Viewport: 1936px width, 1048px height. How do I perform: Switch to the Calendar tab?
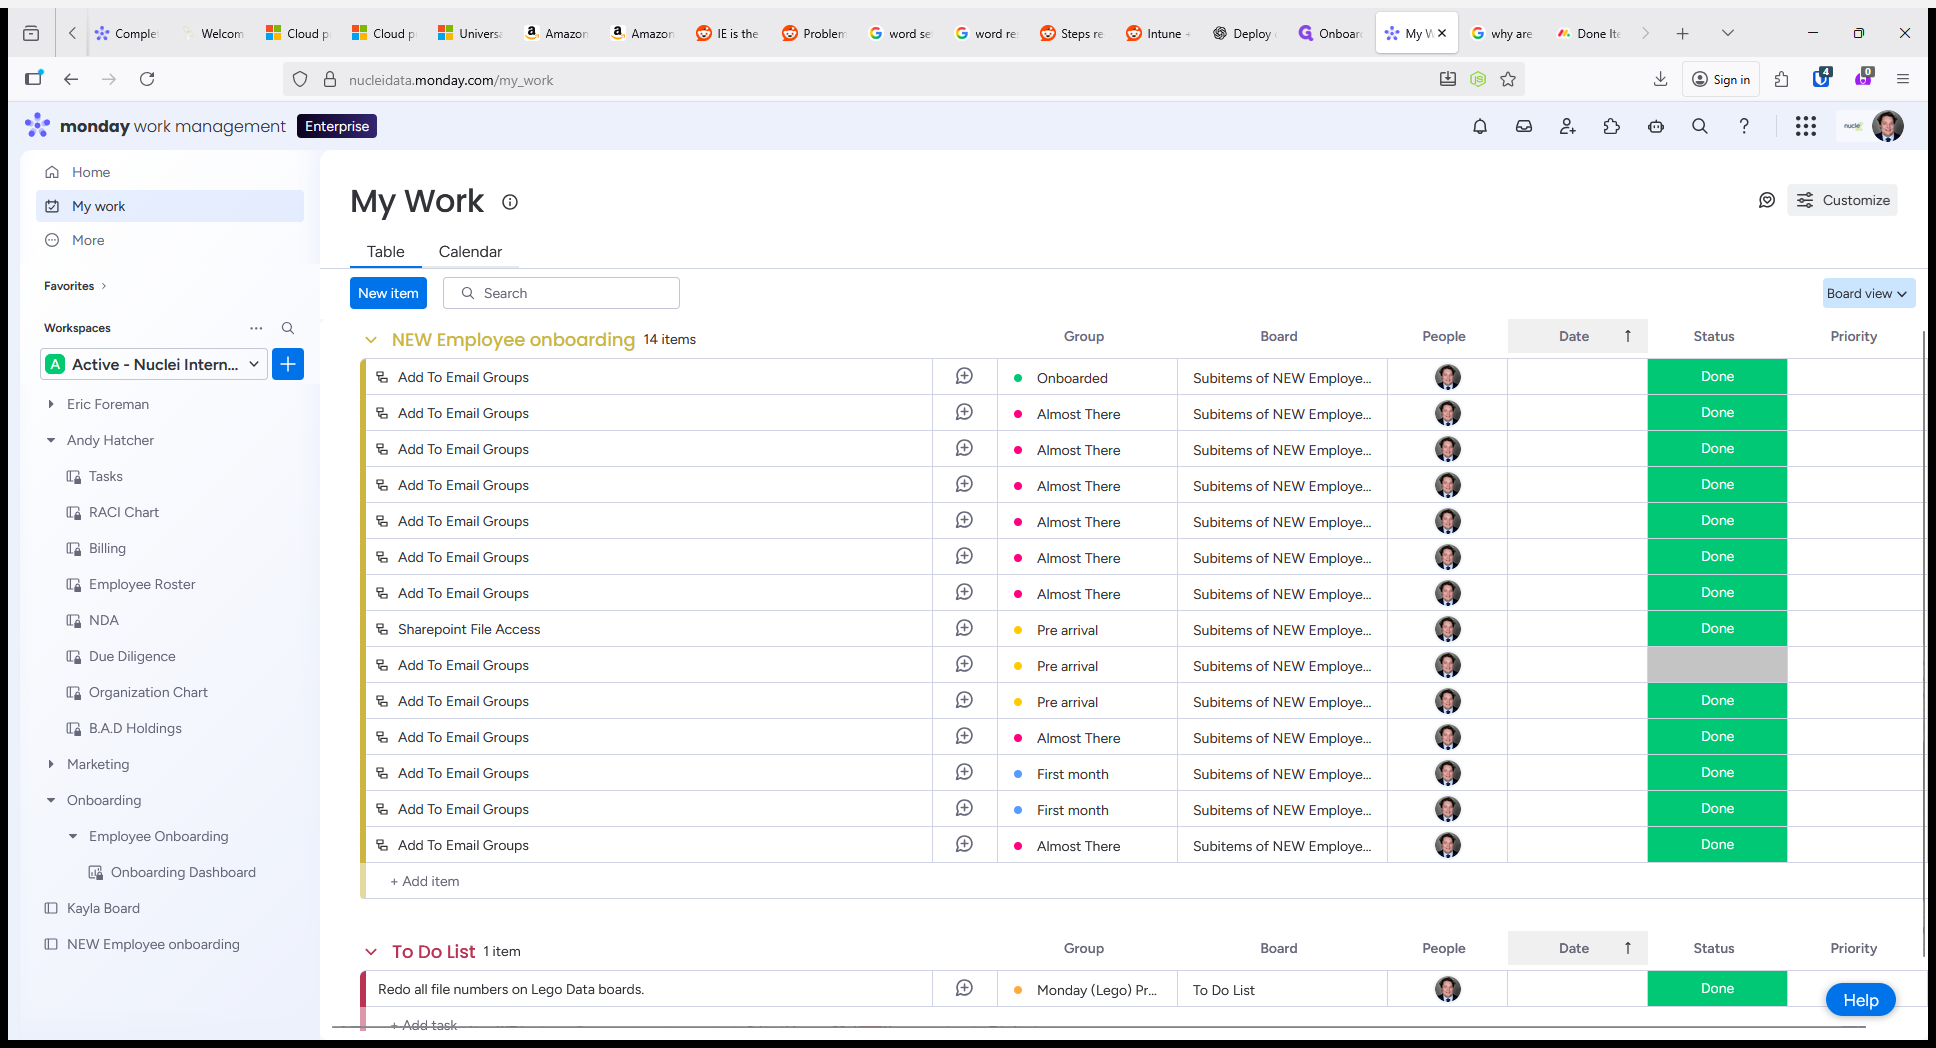[x=470, y=252]
